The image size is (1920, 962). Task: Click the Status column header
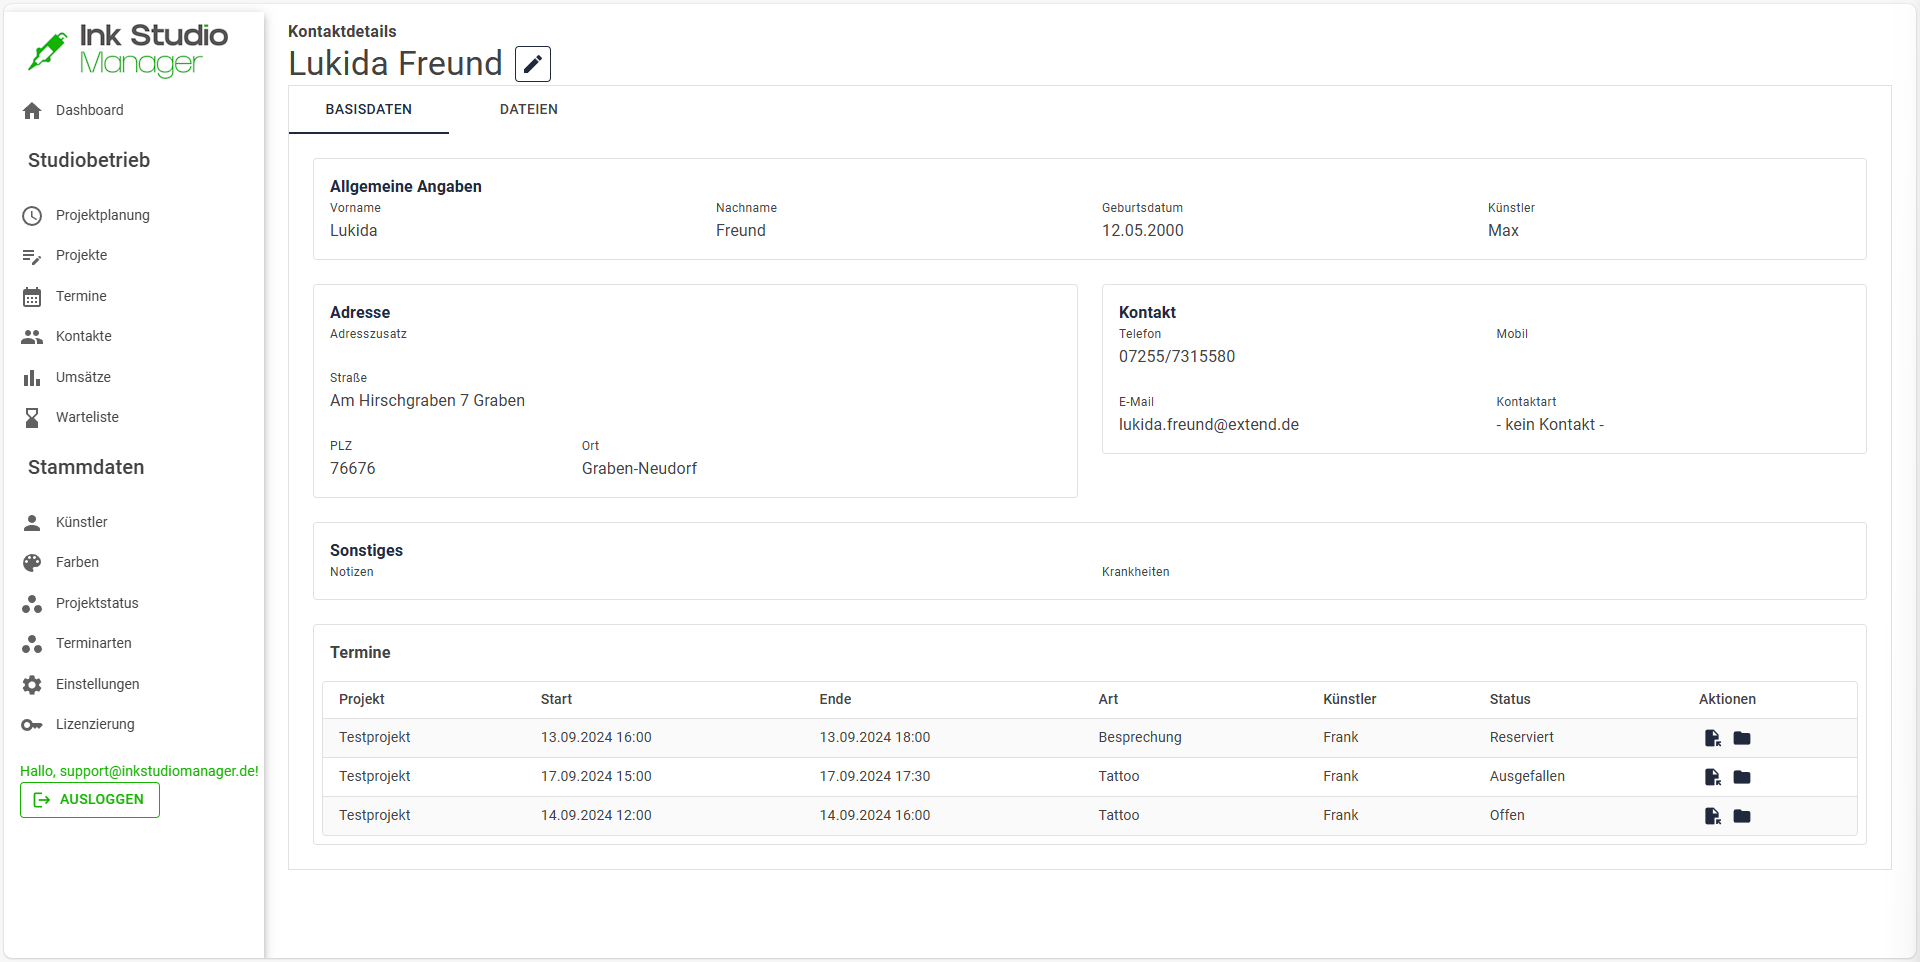(1510, 700)
